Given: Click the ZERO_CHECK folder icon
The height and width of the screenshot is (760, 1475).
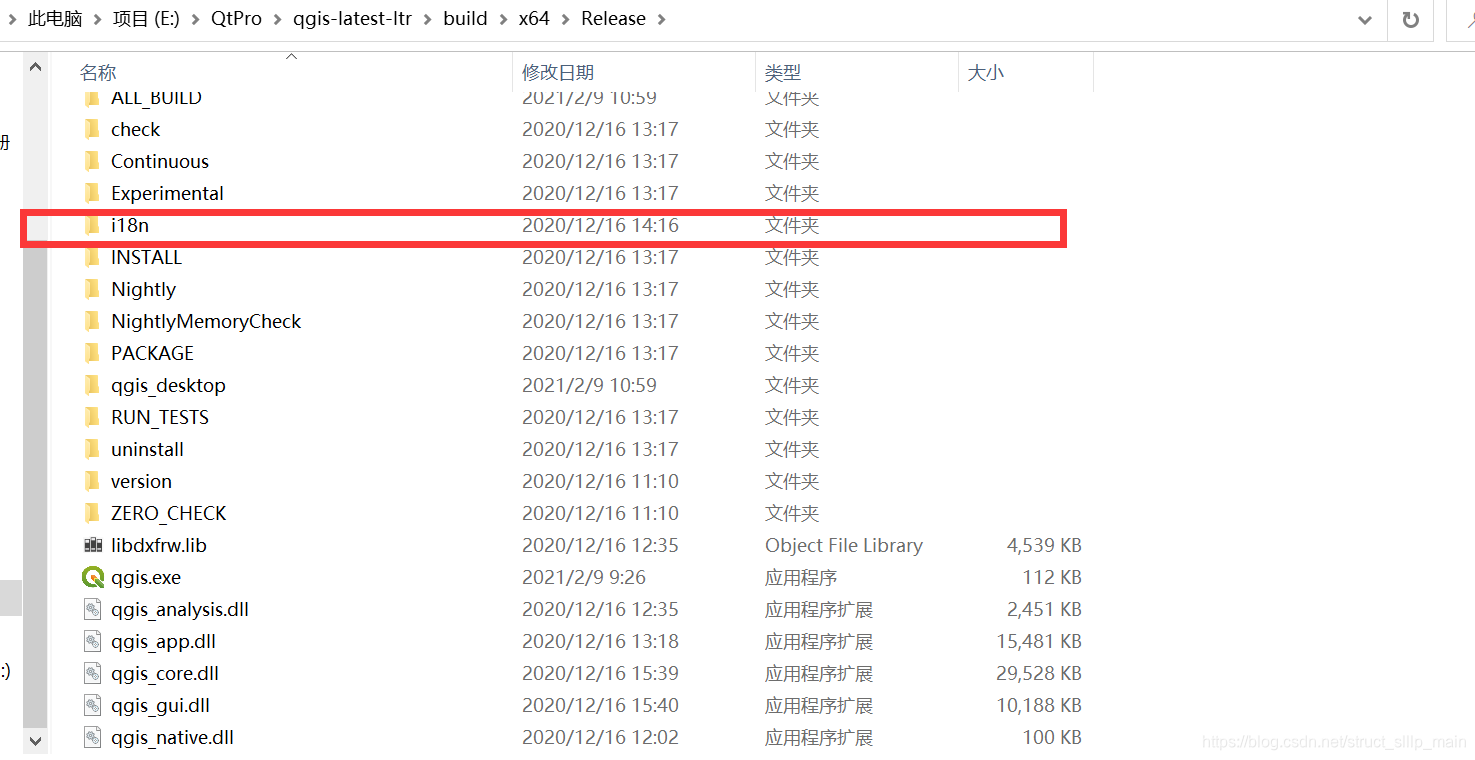Looking at the screenshot, I should (x=92, y=513).
